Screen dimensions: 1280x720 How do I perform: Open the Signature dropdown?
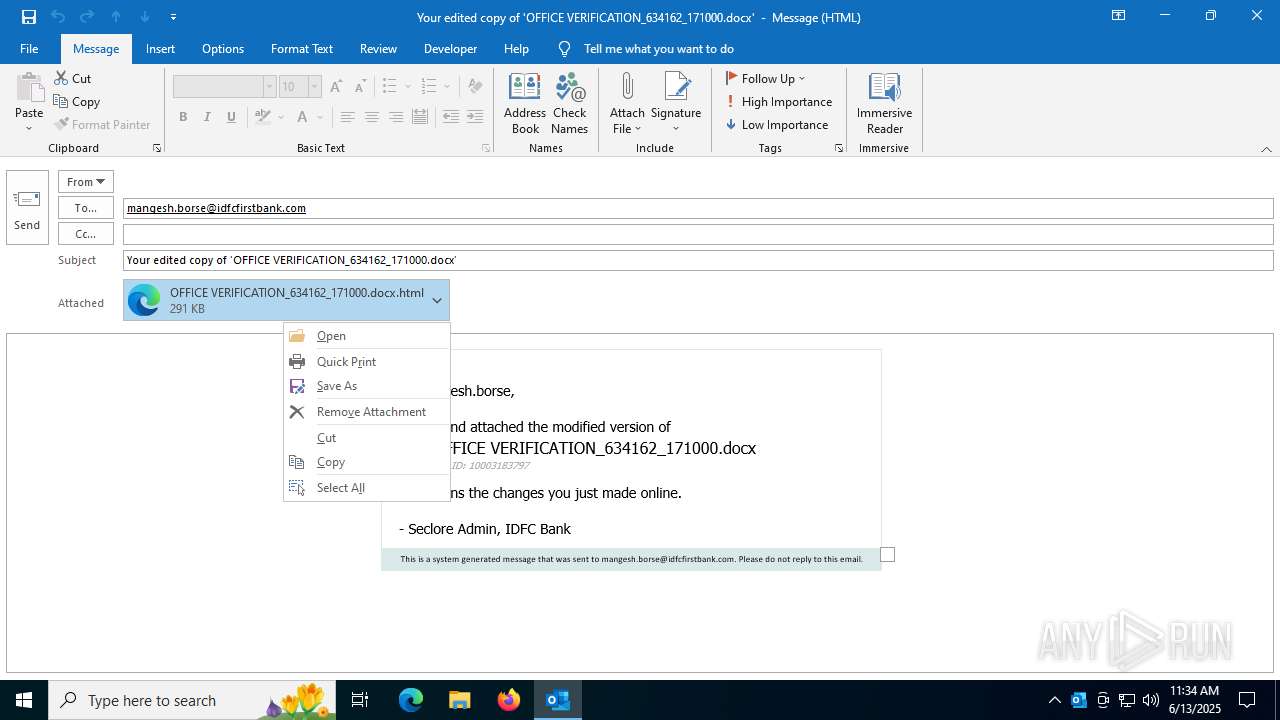pos(676,103)
